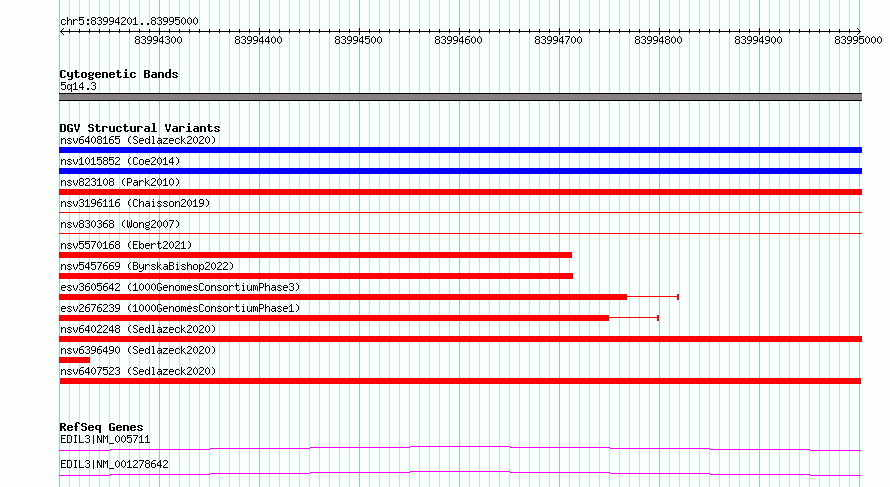Click the red bar of nsv823108
890x487 pixels.
coord(460,192)
